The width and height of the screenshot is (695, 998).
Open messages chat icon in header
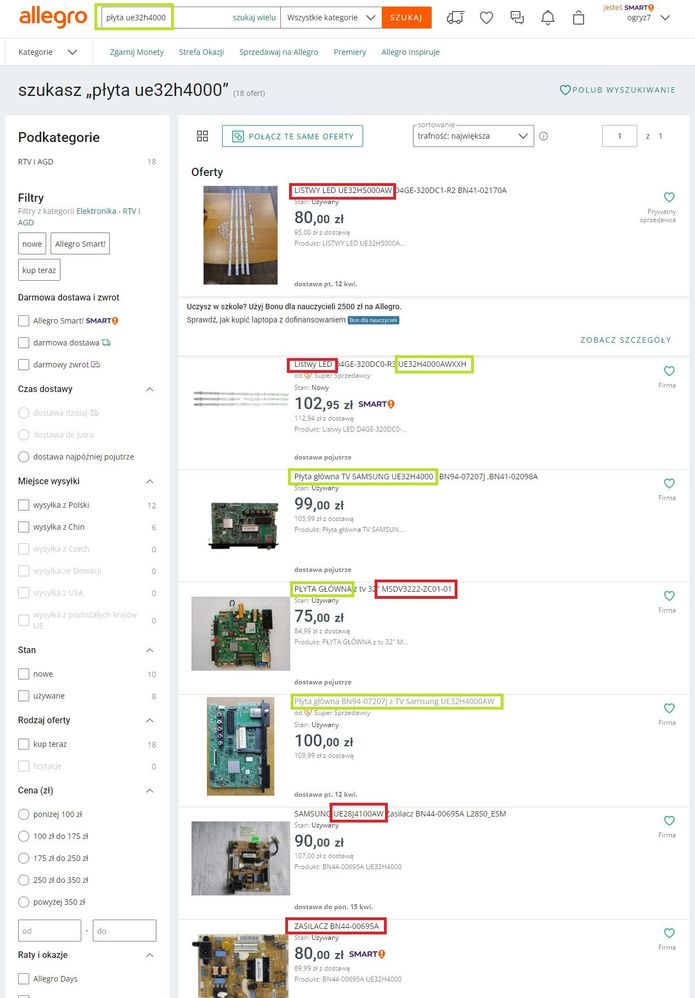pyautogui.click(x=517, y=18)
